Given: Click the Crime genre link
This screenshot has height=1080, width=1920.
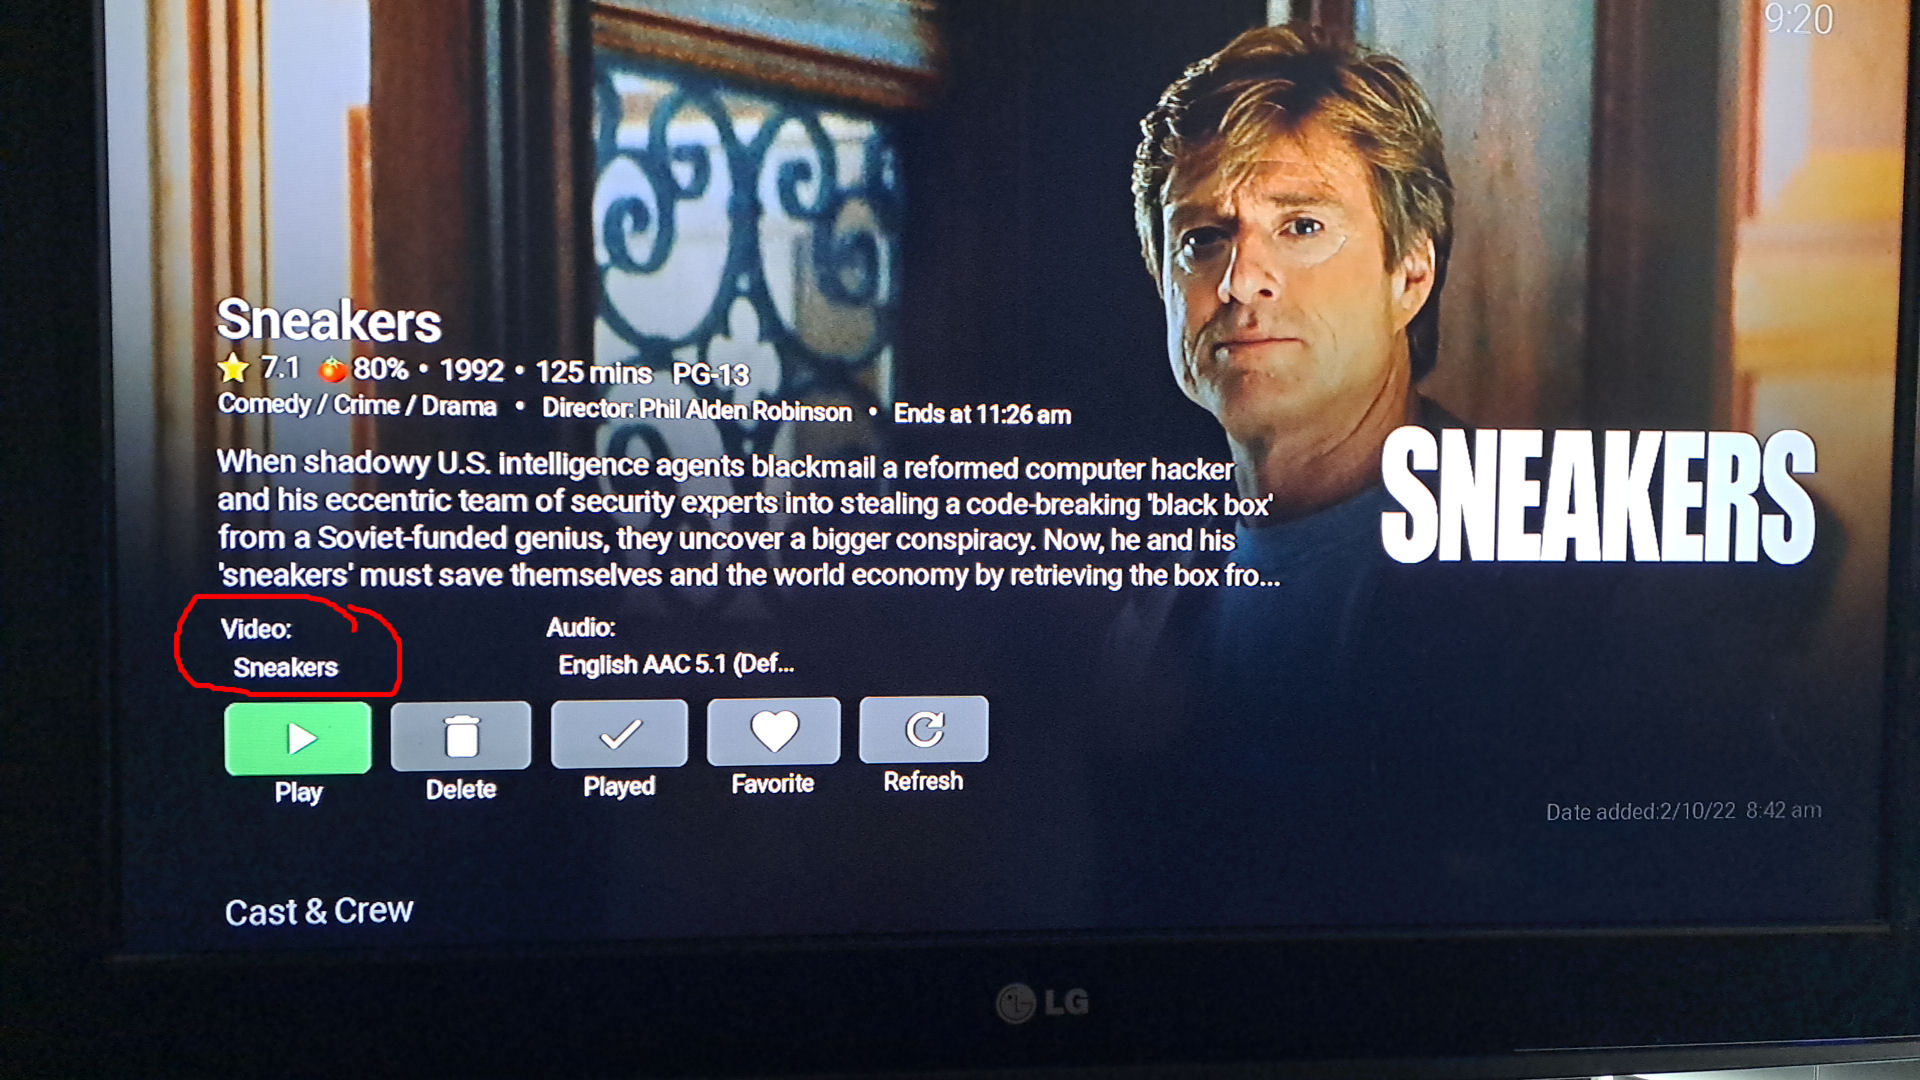Looking at the screenshot, I should (366, 405).
